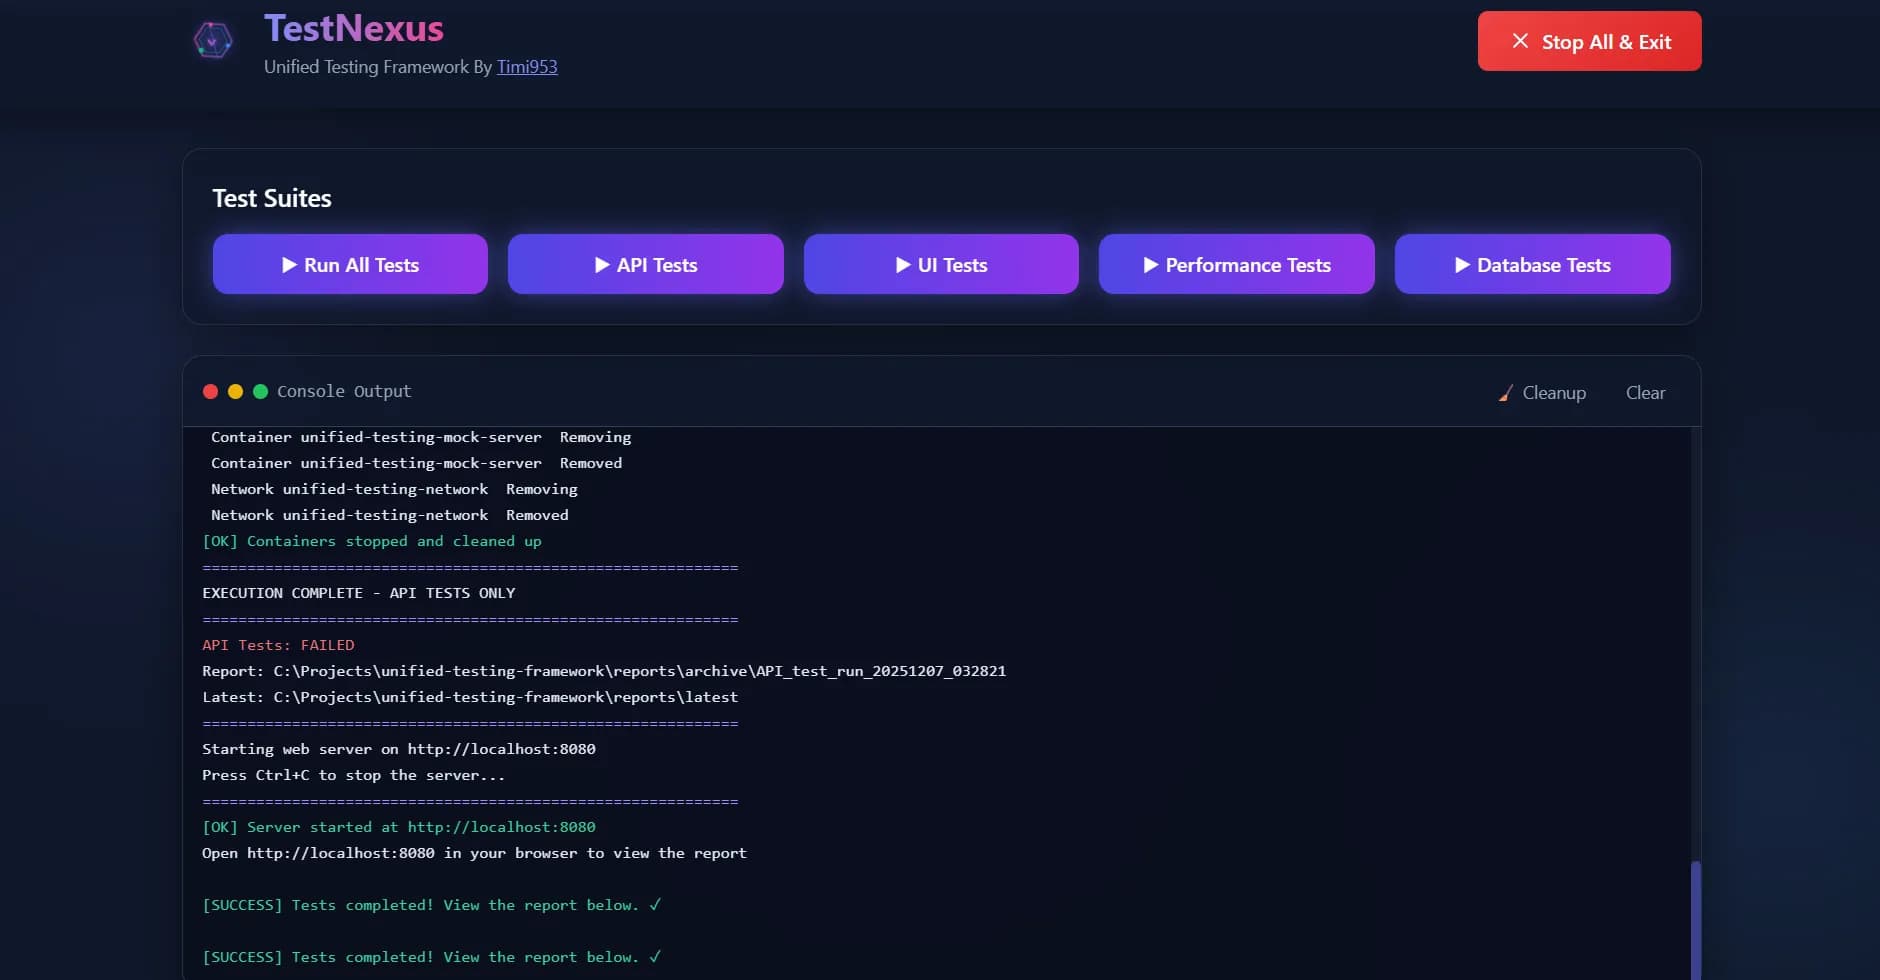Click the Console Output header label
Viewport: 1880px width, 980px height.
pyautogui.click(x=344, y=392)
